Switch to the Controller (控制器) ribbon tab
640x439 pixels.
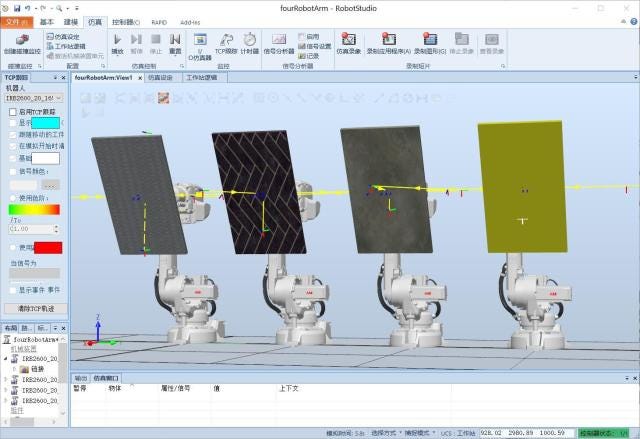126,22
